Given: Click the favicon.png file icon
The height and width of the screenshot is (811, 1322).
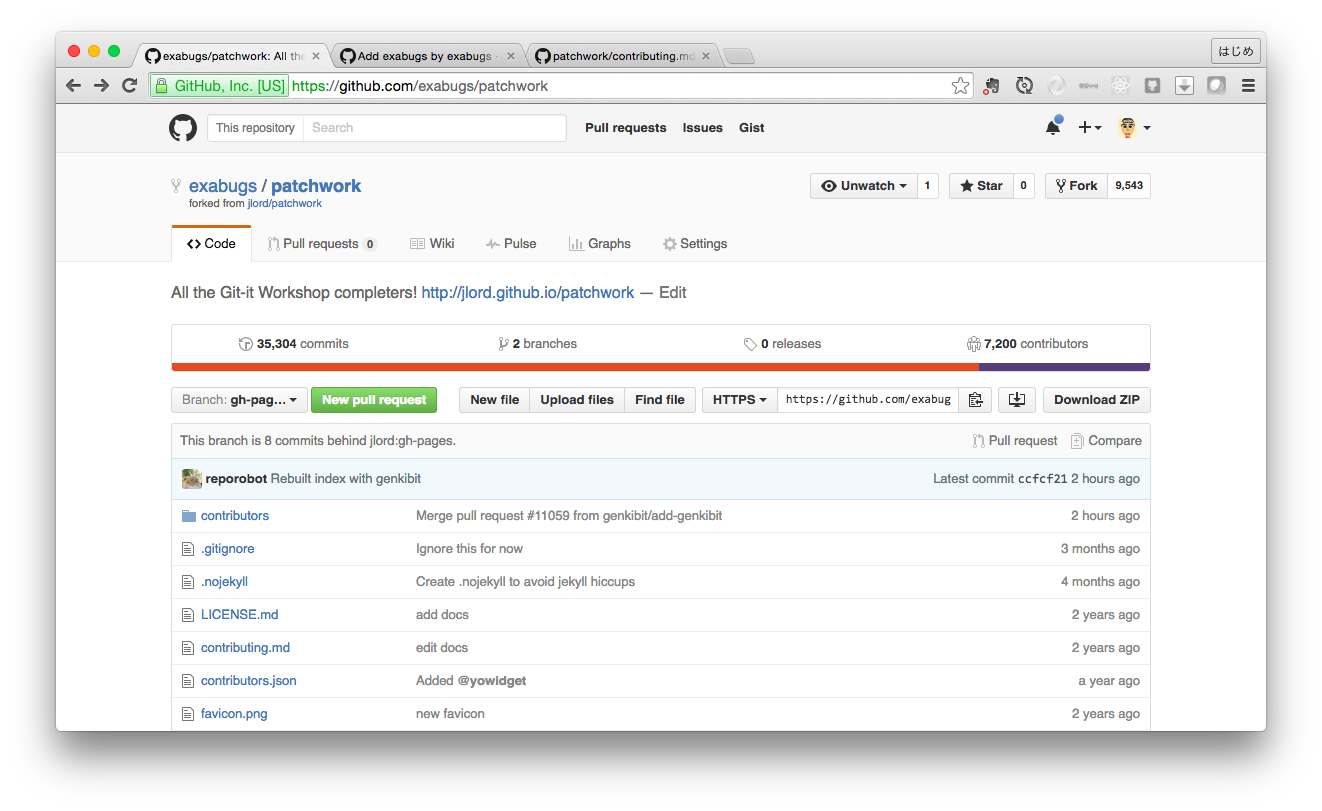Looking at the screenshot, I should click(188, 714).
